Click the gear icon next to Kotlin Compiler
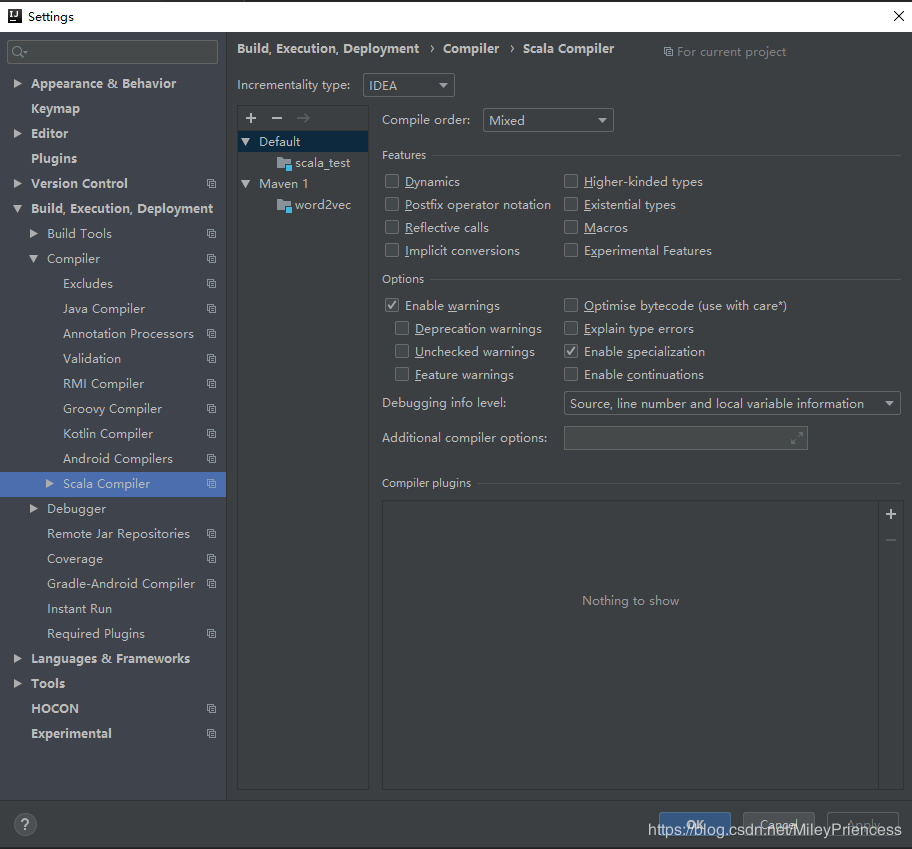Viewport: 912px width, 849px height. pos(210,433)
